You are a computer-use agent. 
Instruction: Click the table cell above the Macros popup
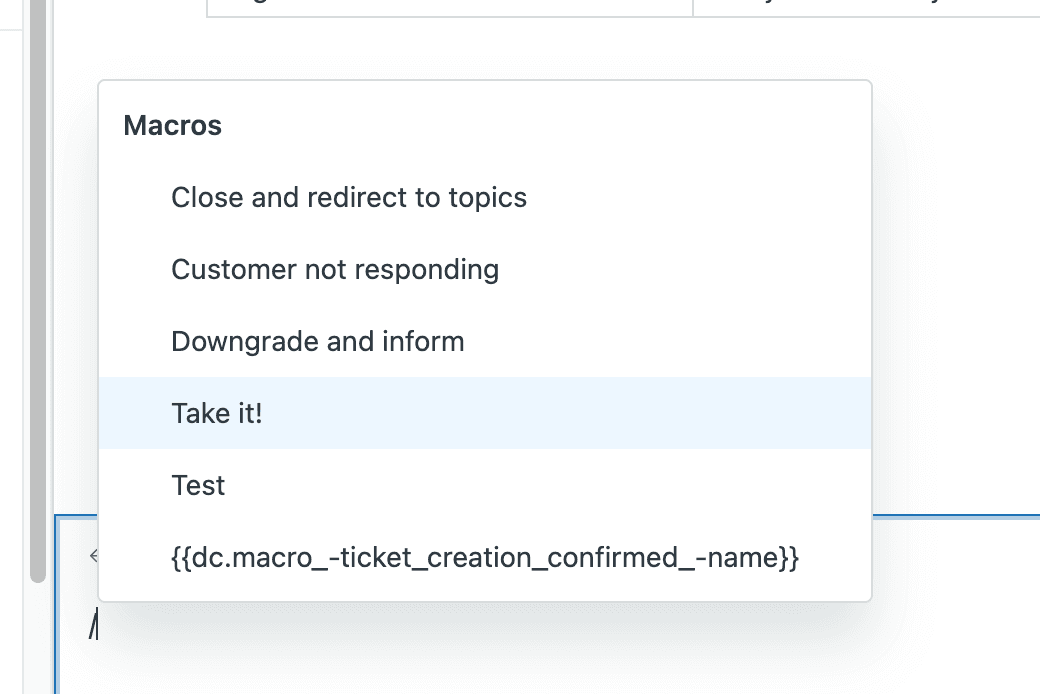[450, 8]
